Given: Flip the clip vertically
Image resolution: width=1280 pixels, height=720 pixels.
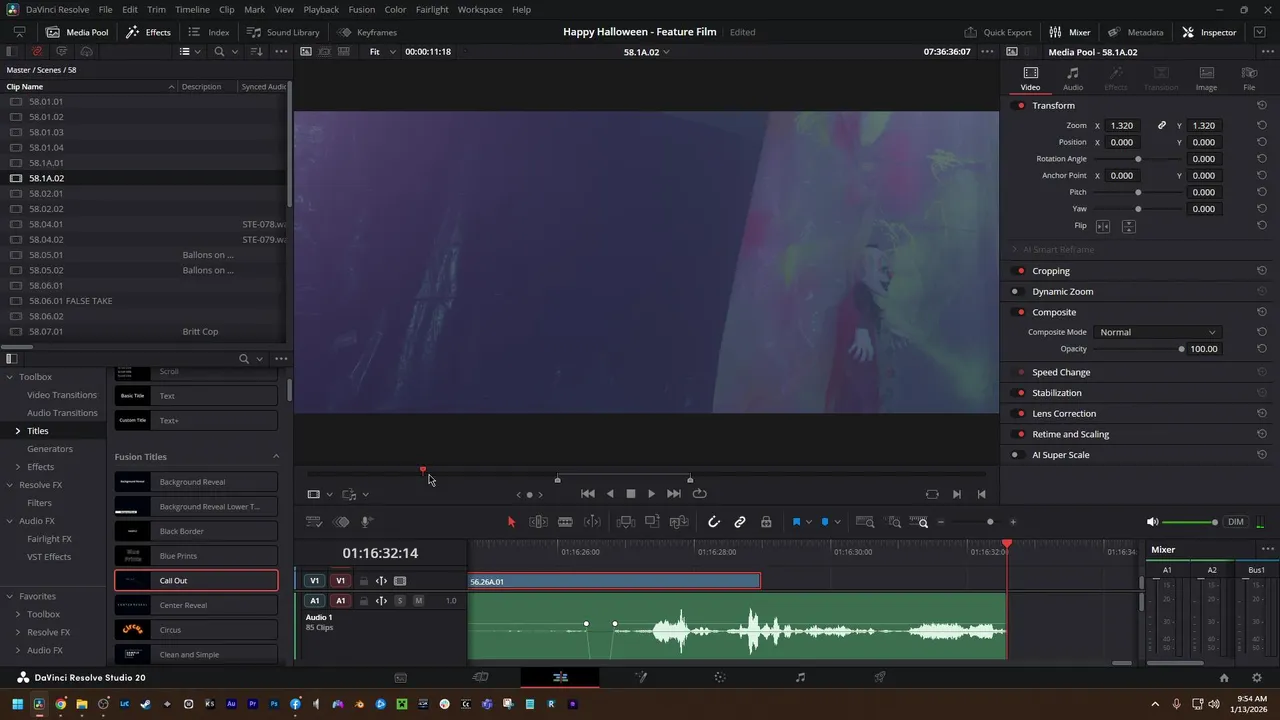Looking at the screenshot, I should tap(1128, 226).
